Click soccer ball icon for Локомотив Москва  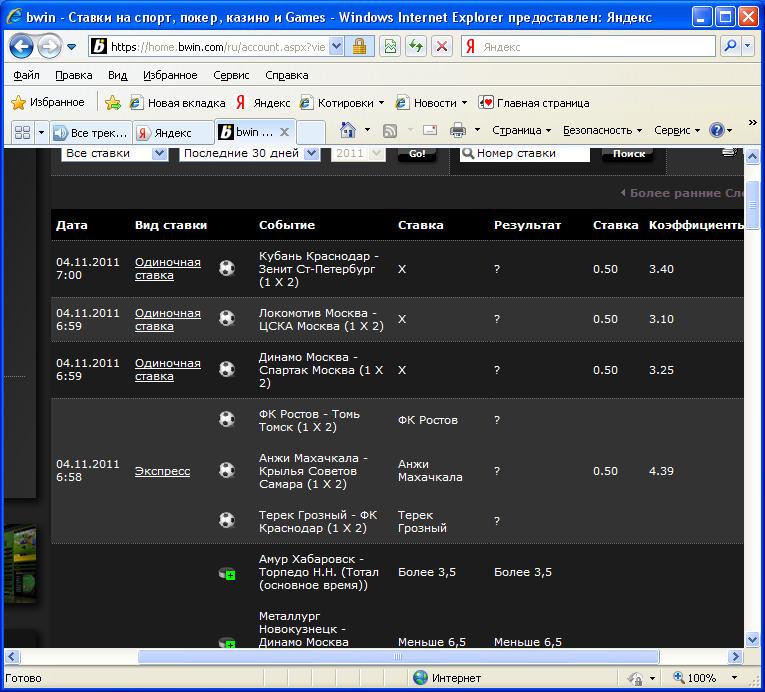click(227, 318)
